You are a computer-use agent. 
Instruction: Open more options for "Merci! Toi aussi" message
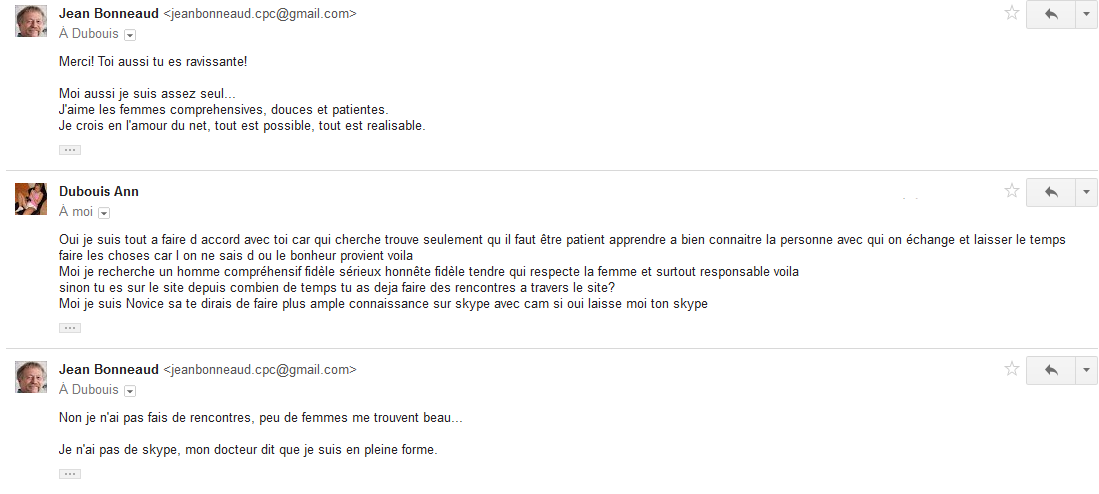pyautogui.click(x=1086, y=14)
